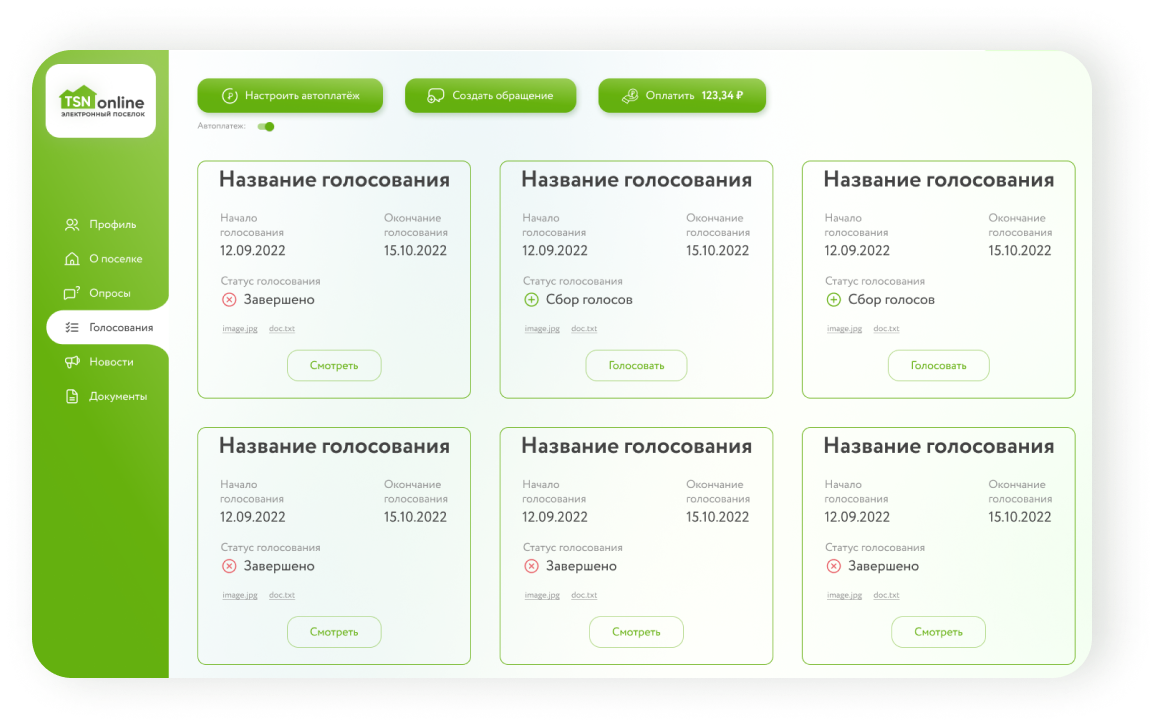The image size is (1156, 724).
Task: Click the speech bubble icon on Создать обращение
Action: (436, 96)
